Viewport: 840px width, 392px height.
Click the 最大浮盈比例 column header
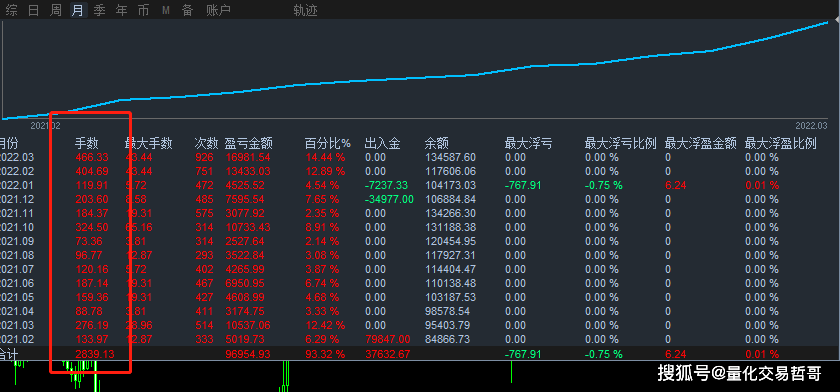pos(781,144)
